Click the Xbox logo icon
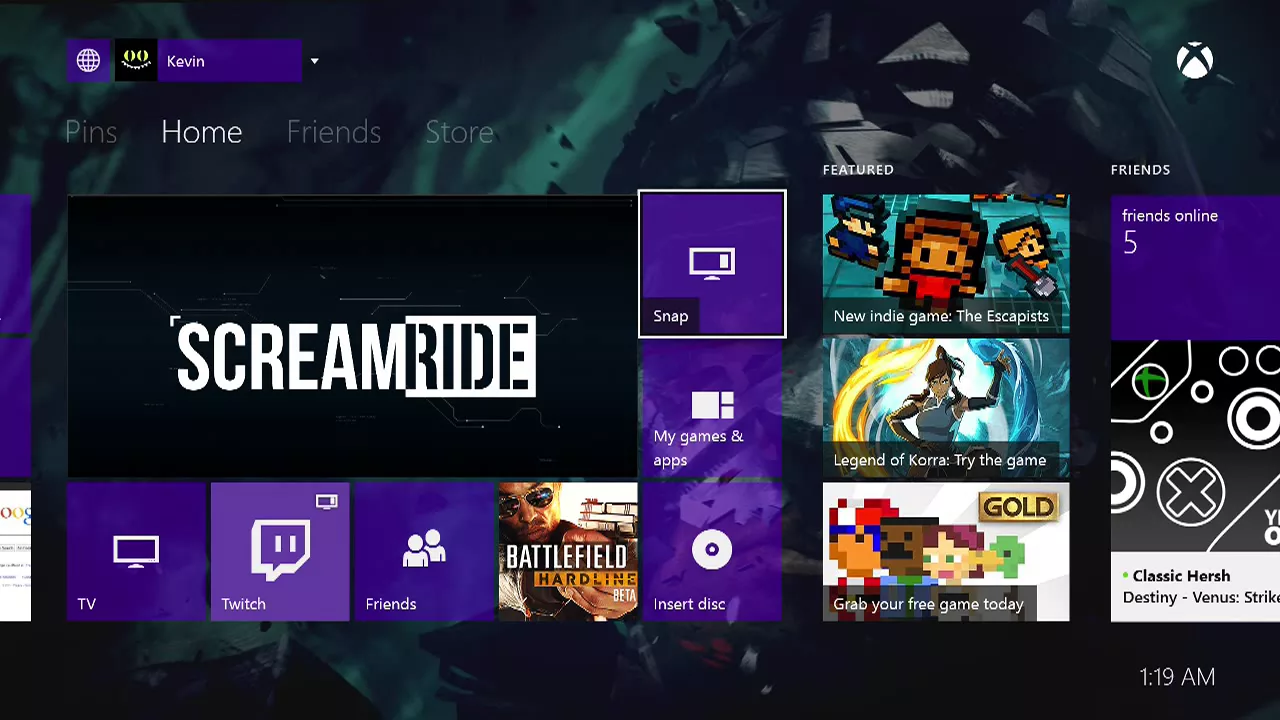Image resolution: width=1280 pixels, height=720 pixels. coord(1195,61)
